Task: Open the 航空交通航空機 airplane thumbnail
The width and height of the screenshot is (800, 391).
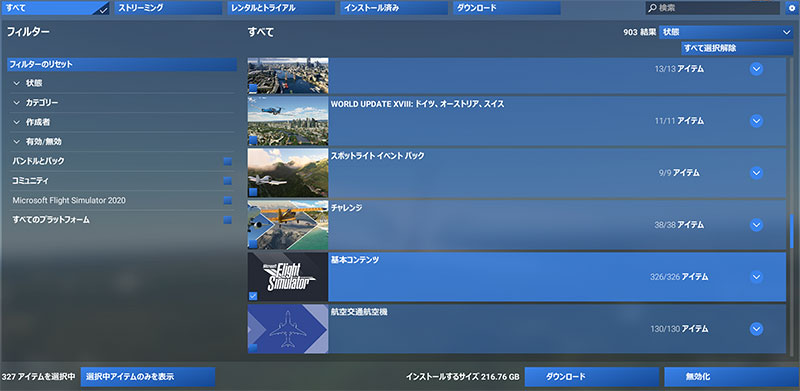Action: coord(288,329)
